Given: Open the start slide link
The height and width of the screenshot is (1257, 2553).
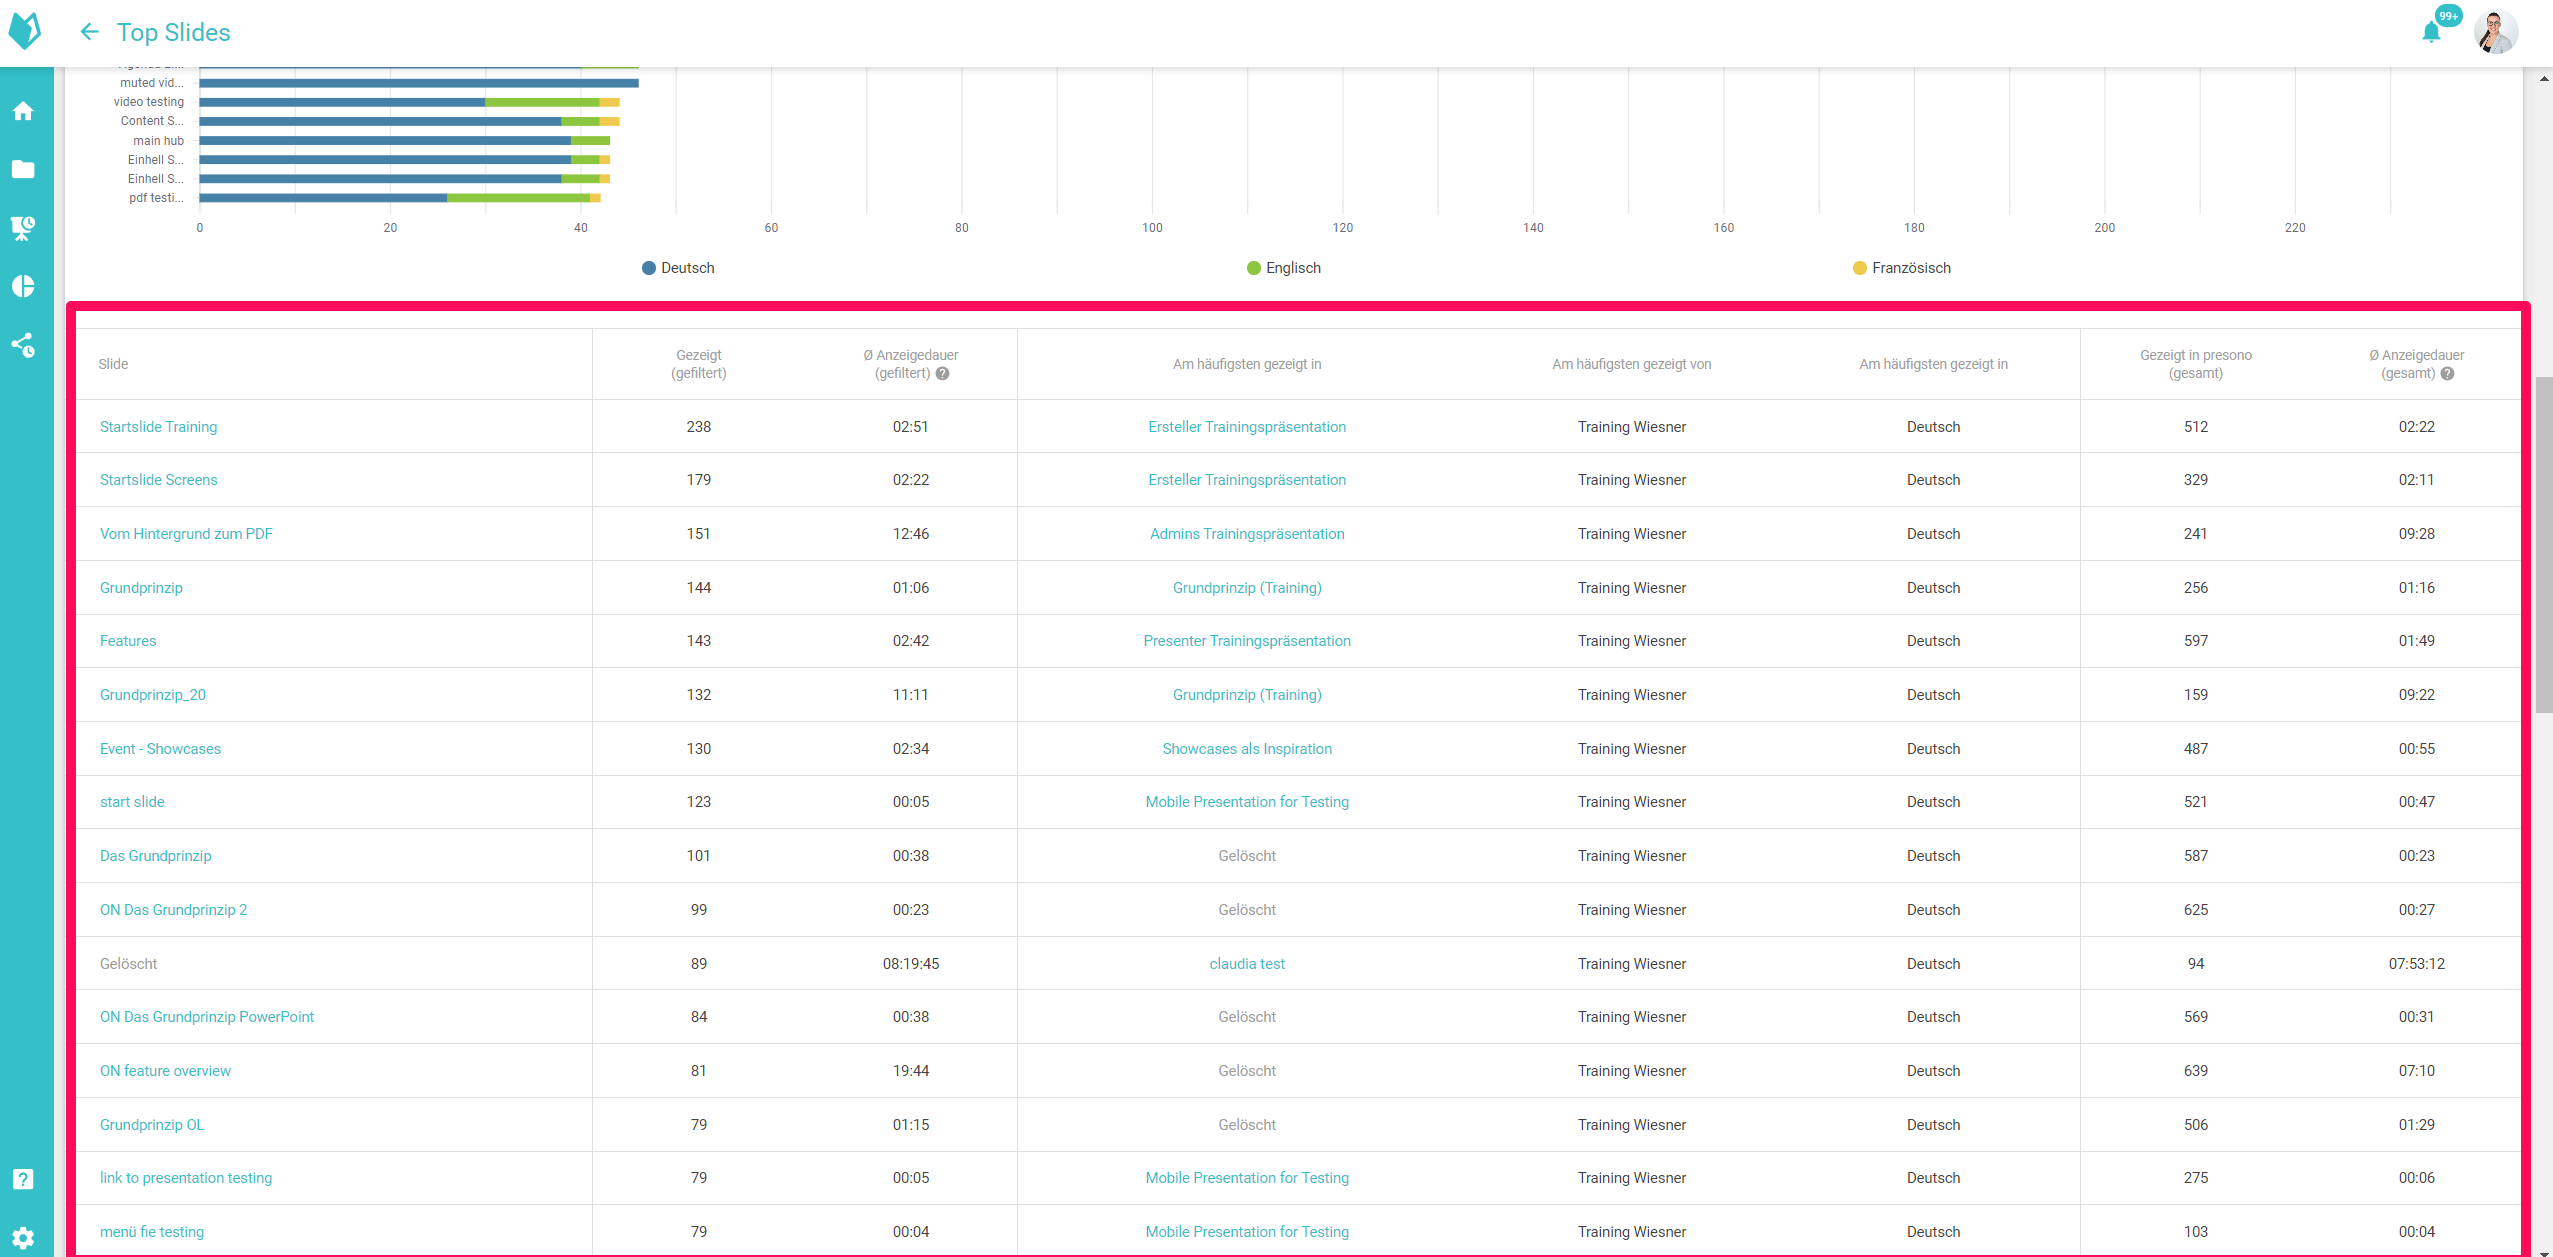Looking at the screenshot, I should click(132, 802).
